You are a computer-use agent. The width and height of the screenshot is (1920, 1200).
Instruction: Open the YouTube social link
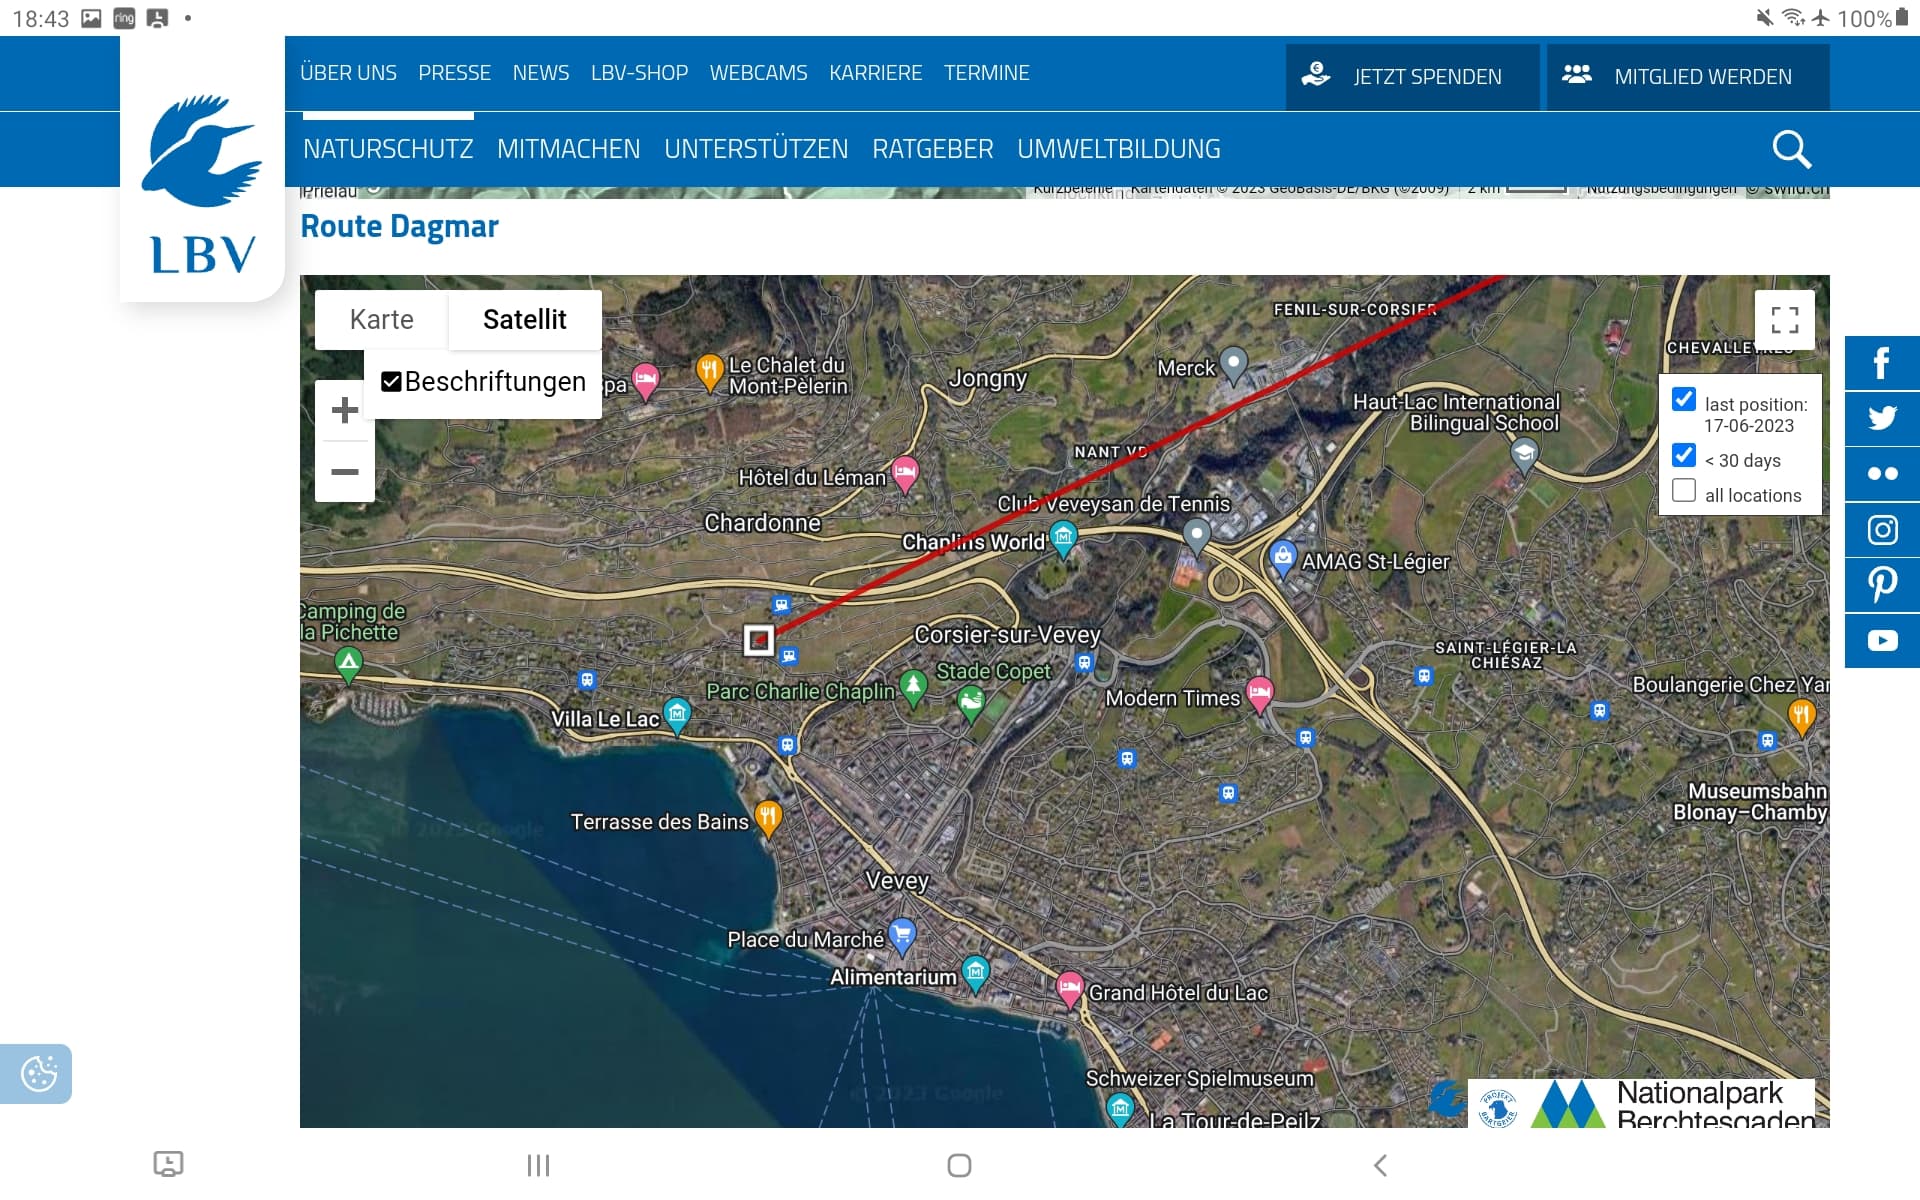(1882, 640)
